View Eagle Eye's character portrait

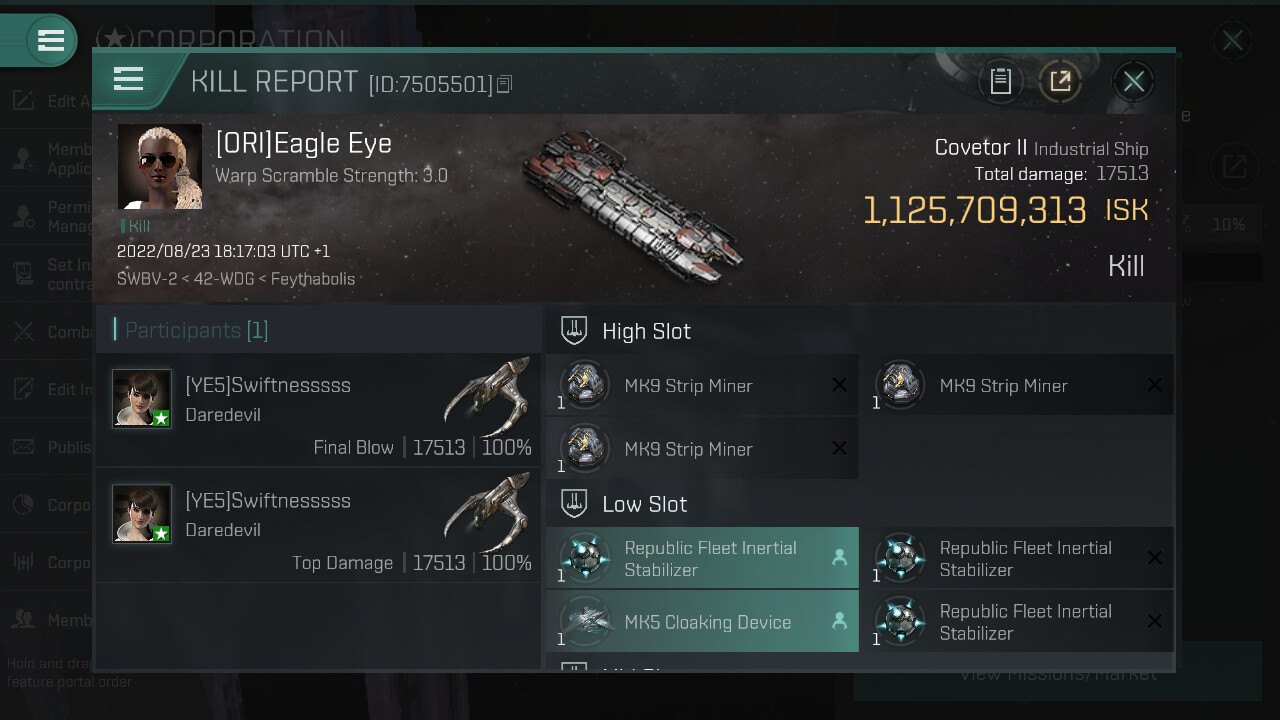tap(160, 167)
